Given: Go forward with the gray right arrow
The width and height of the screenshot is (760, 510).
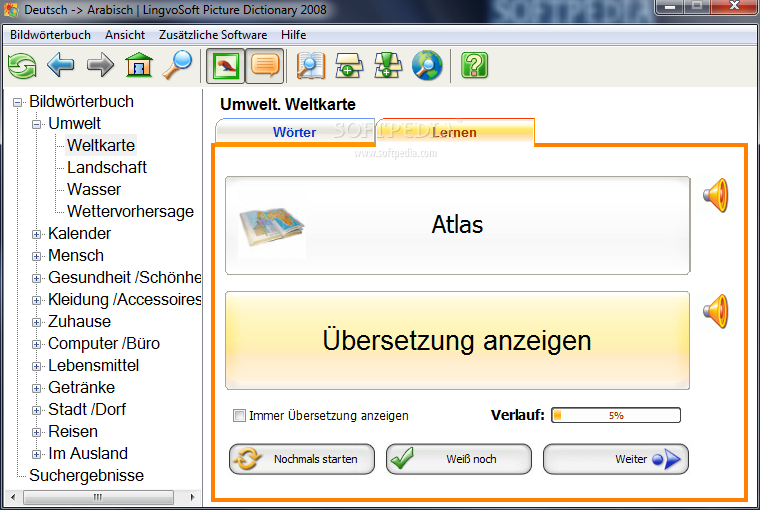Looking at the screenshot, I should pyautogui.click(x=100, y=65).
